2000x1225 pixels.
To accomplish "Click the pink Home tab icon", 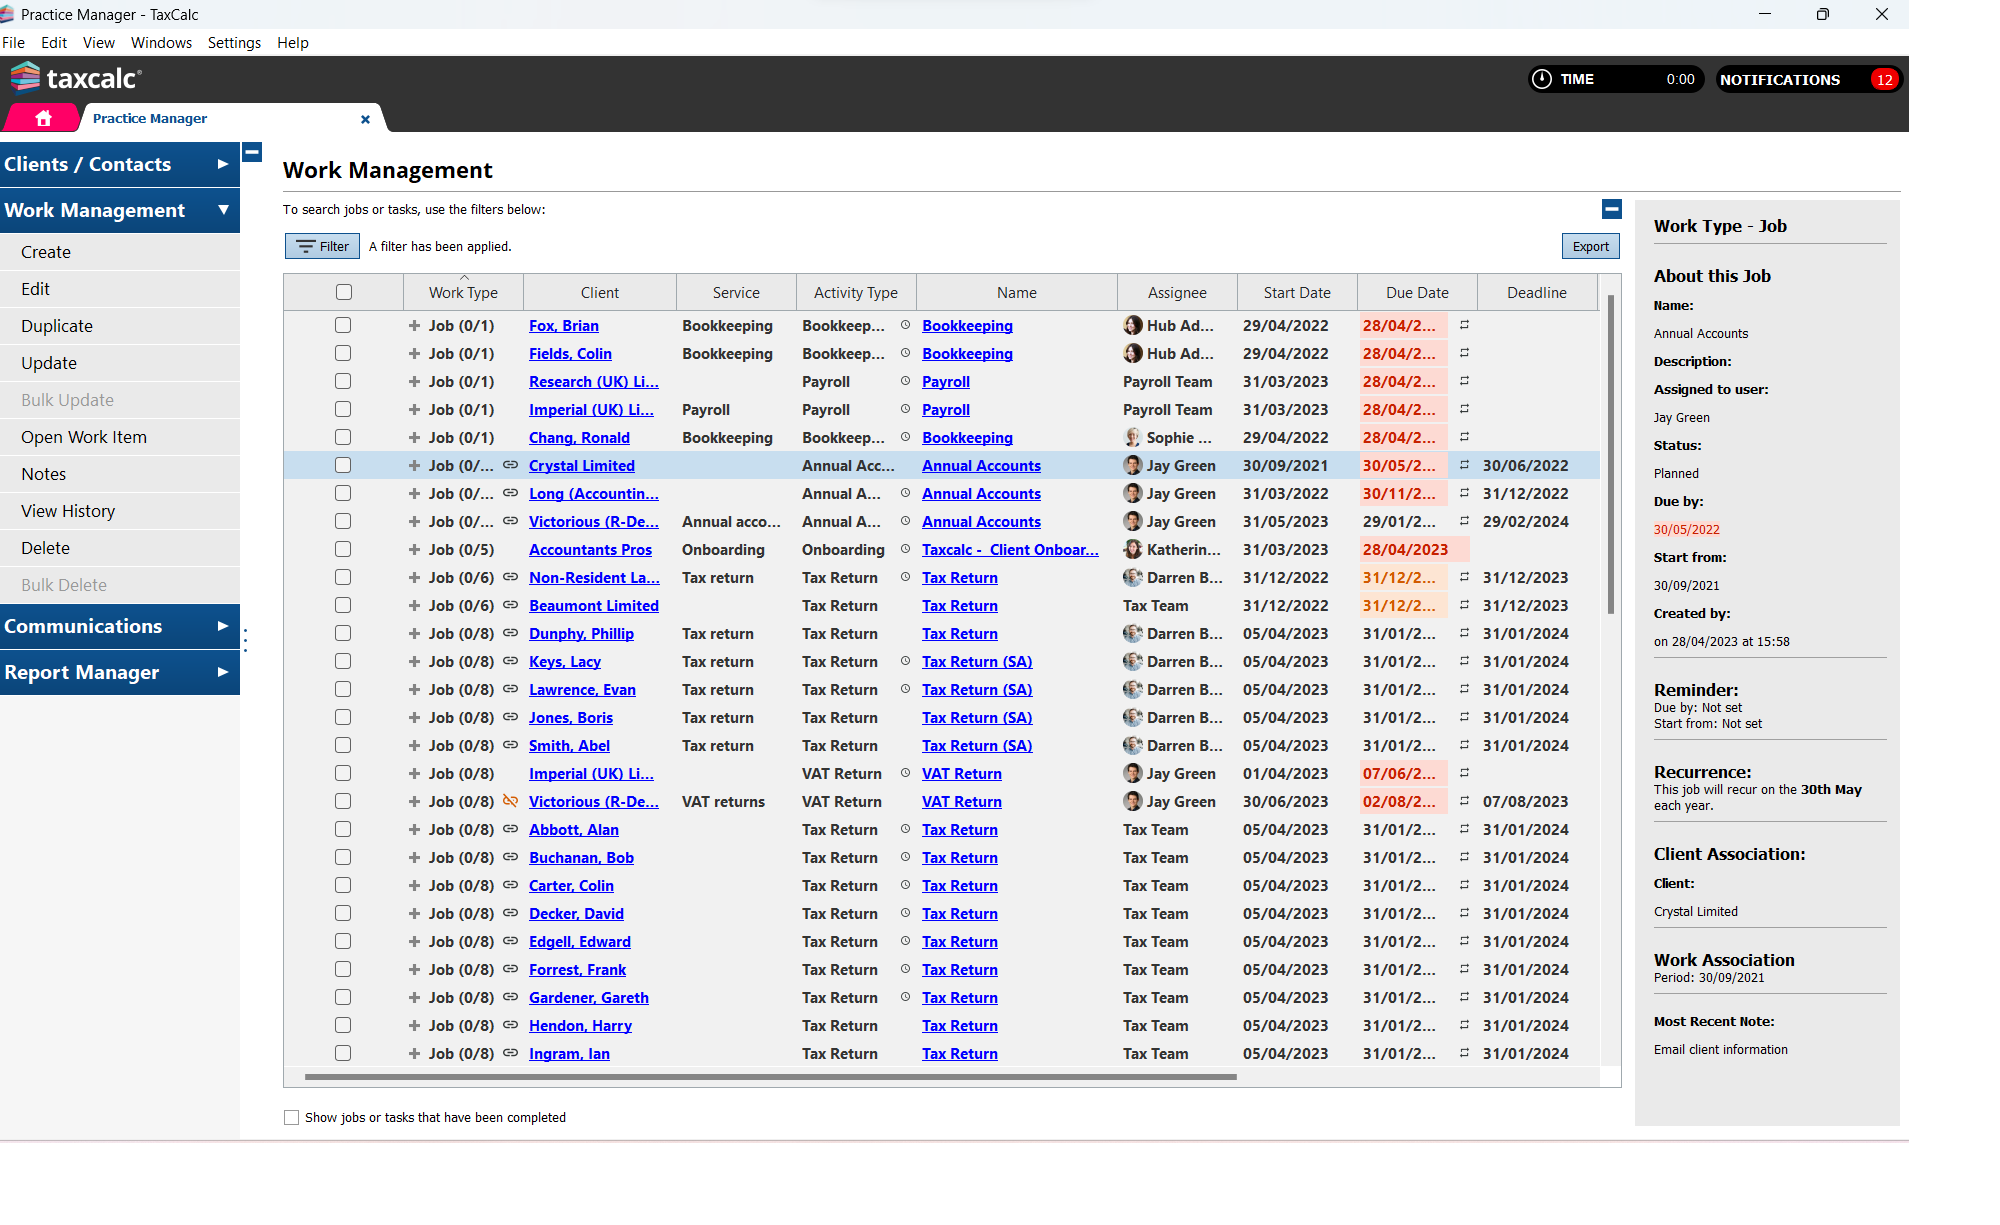I will click(x=43, y=118).
